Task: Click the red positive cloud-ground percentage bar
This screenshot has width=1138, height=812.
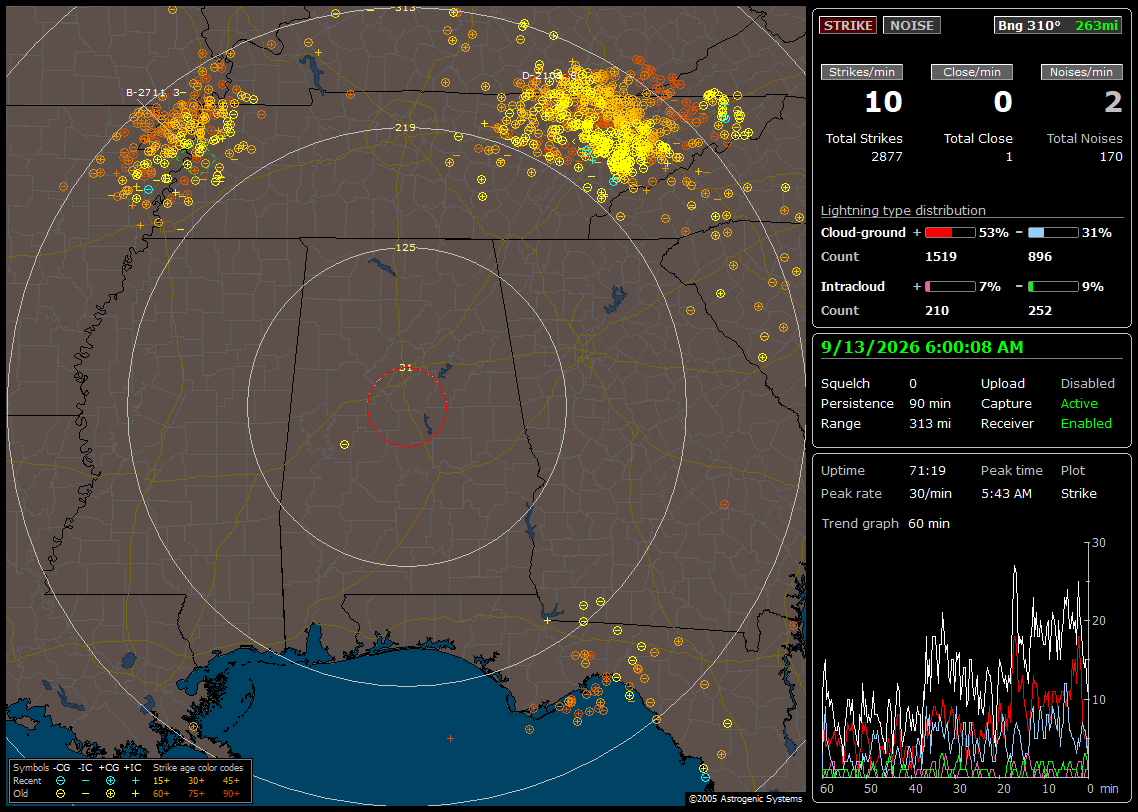Action: click(950, 233)
